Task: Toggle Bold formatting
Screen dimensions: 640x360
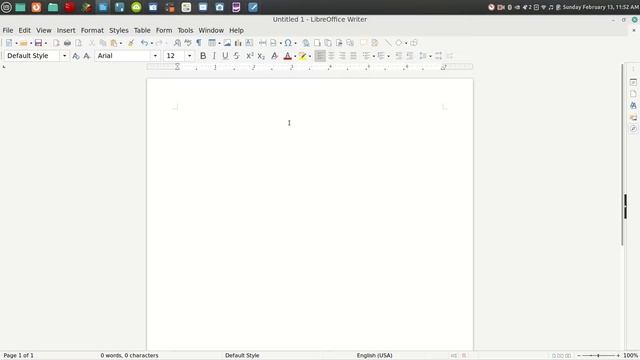Action: pyautogui.click(x=203, y=56)
